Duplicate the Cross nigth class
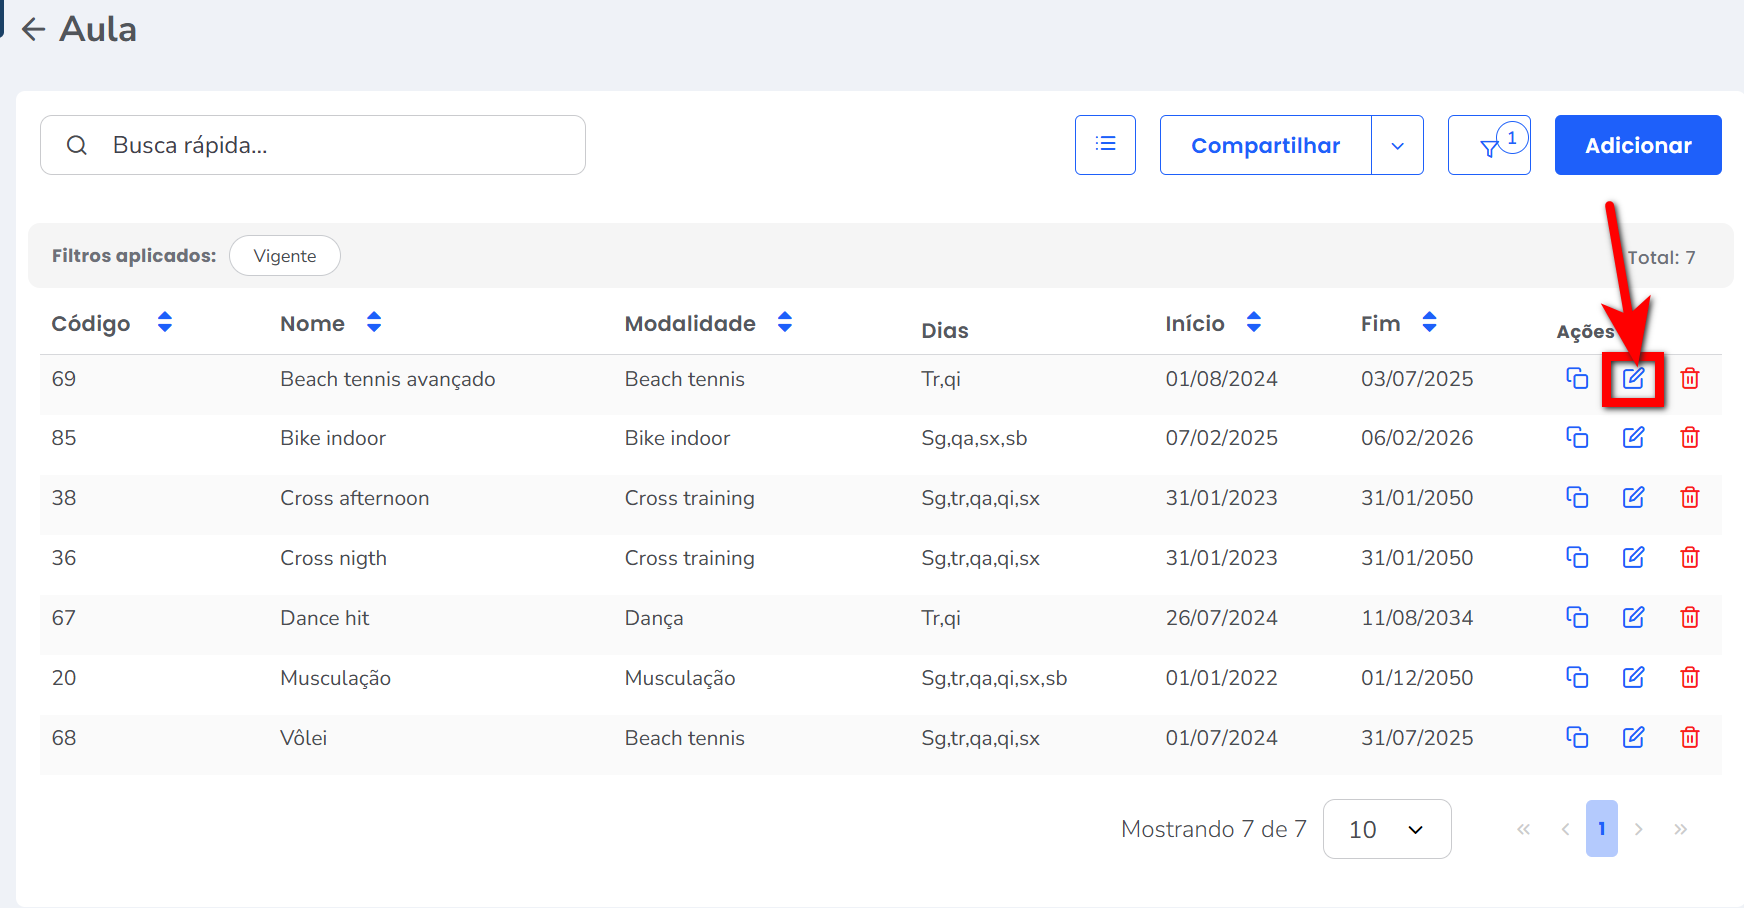Viewport: 1744px width, 908px height. 1577,557
